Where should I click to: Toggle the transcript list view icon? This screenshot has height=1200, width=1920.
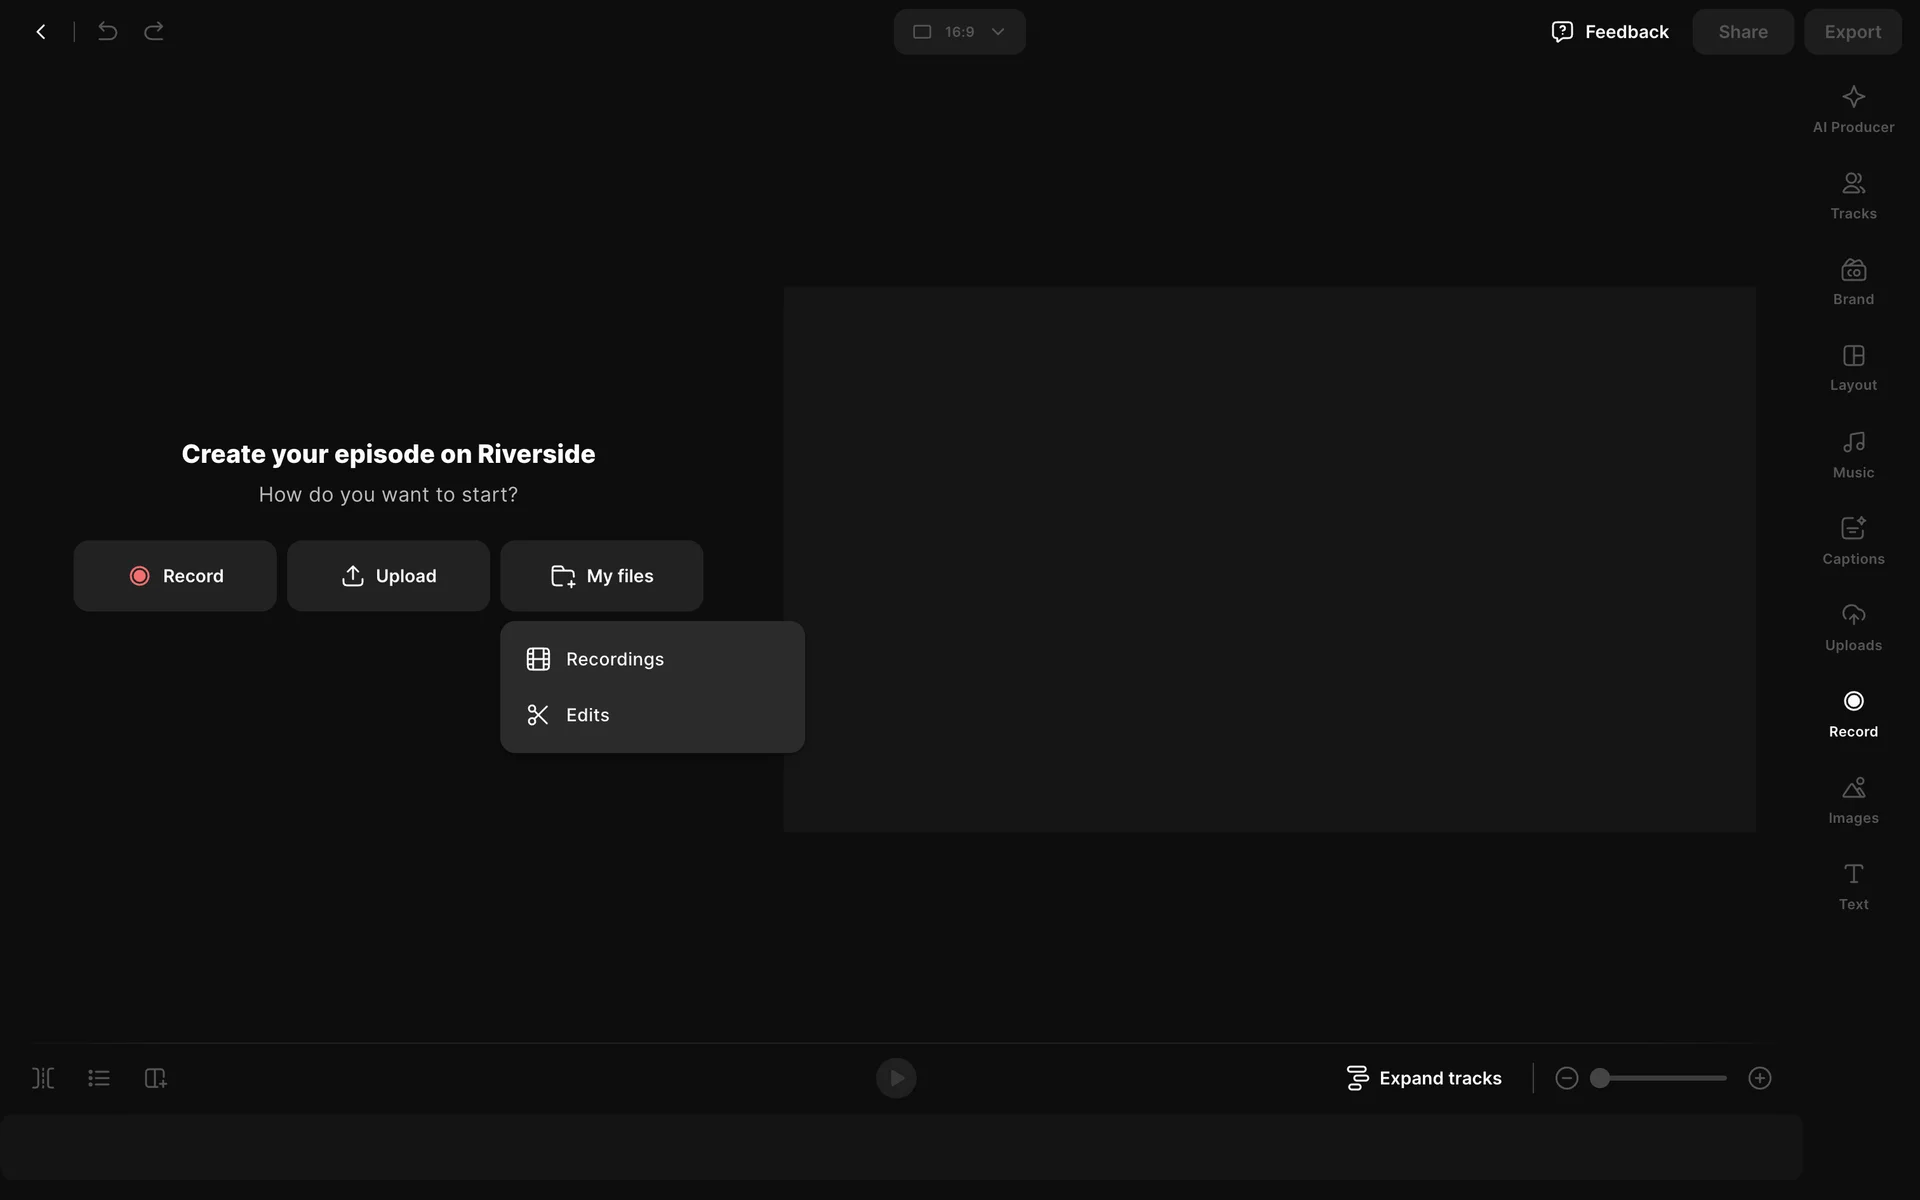[99, 1078]
